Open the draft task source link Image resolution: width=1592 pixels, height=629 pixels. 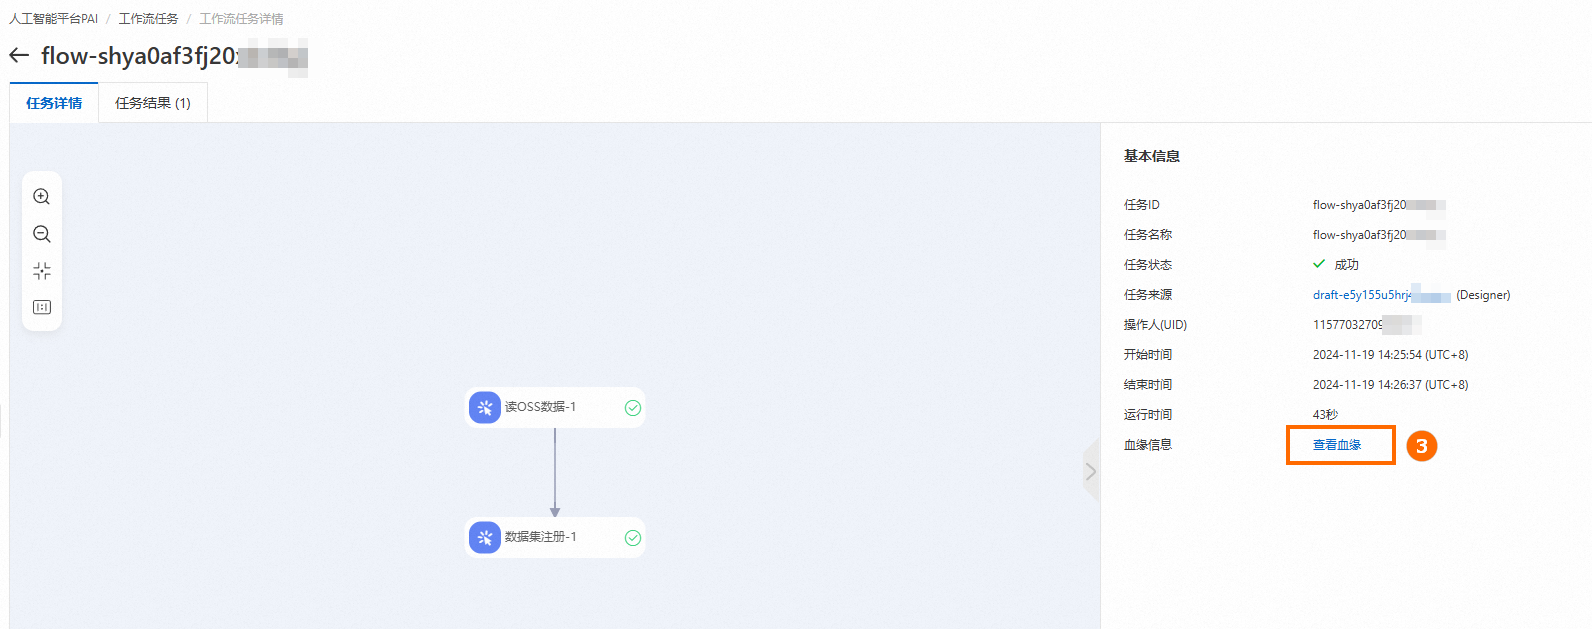1362,295
